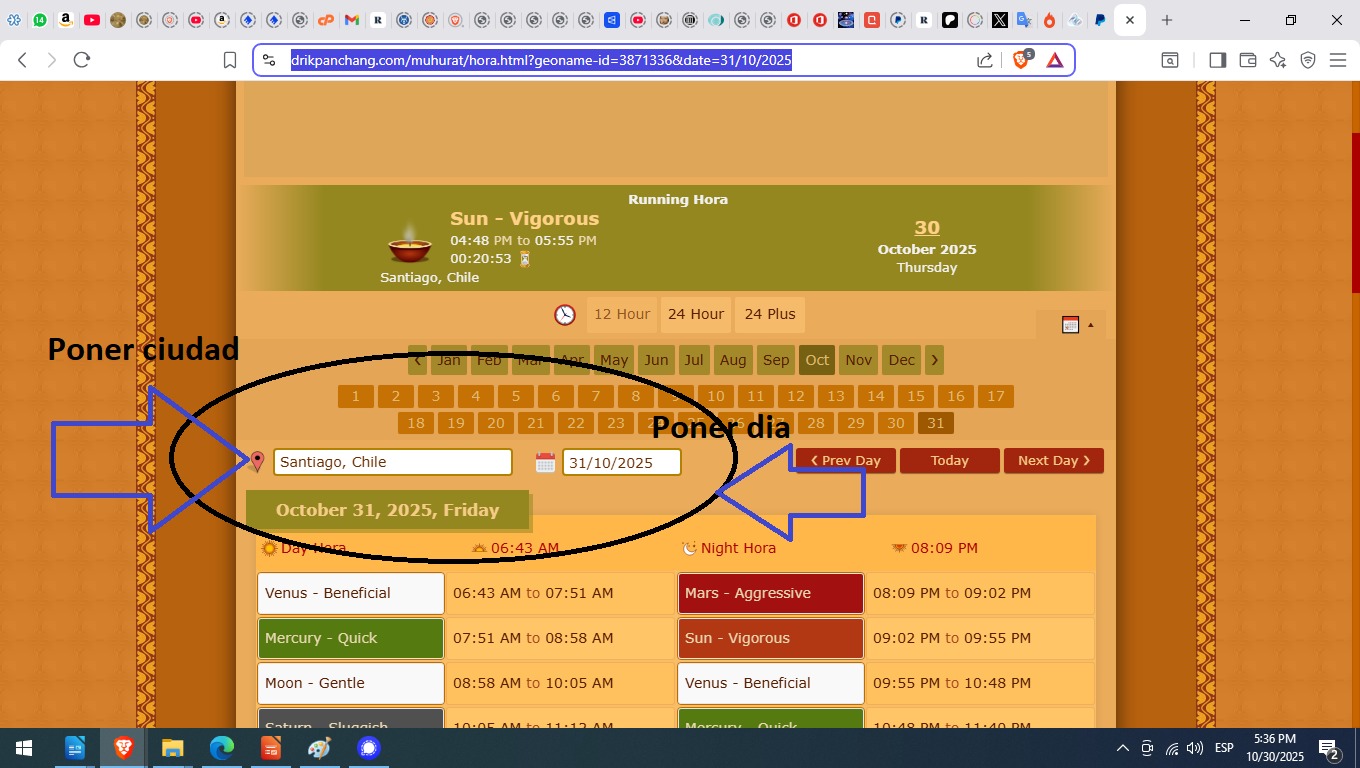This screenshot has width=1360, height=768.
Task: Click the red location pin icon
Action: click(257, 461)
